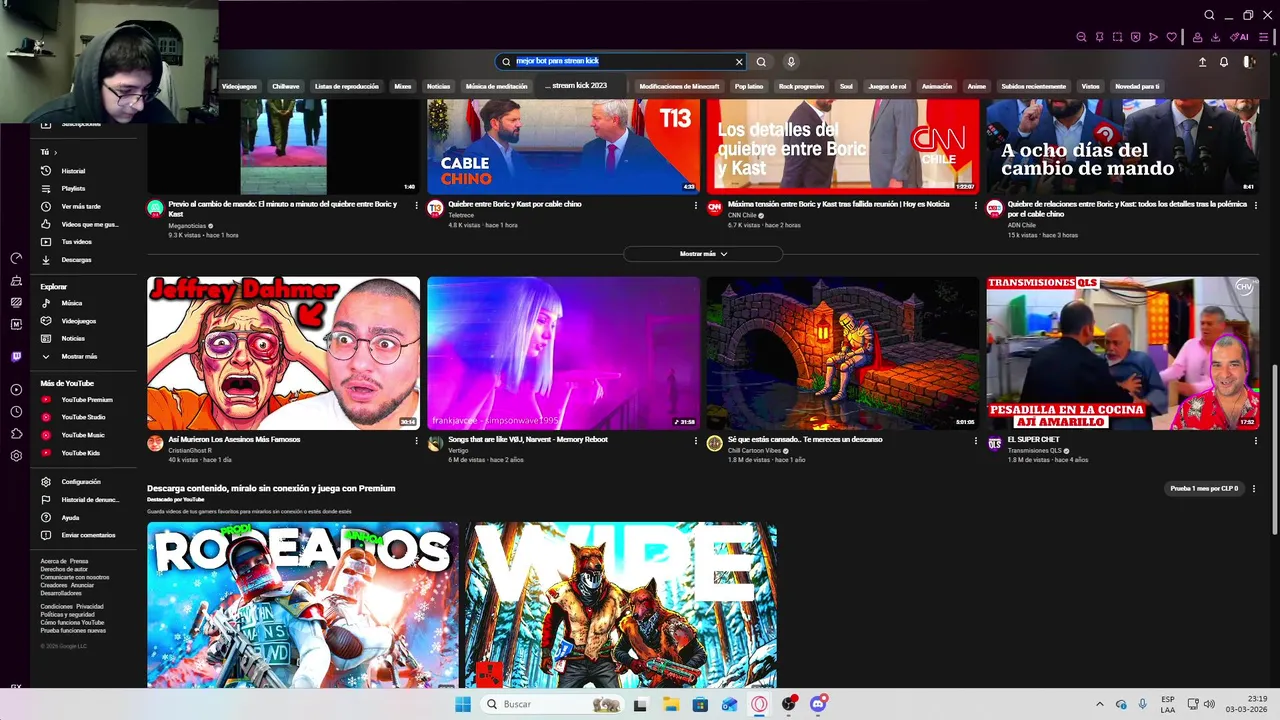This screenshot has height=720, width=1280.
Task: Open CristianGhost R channel link
Action: pyautogui.click(x=190, y=450)
